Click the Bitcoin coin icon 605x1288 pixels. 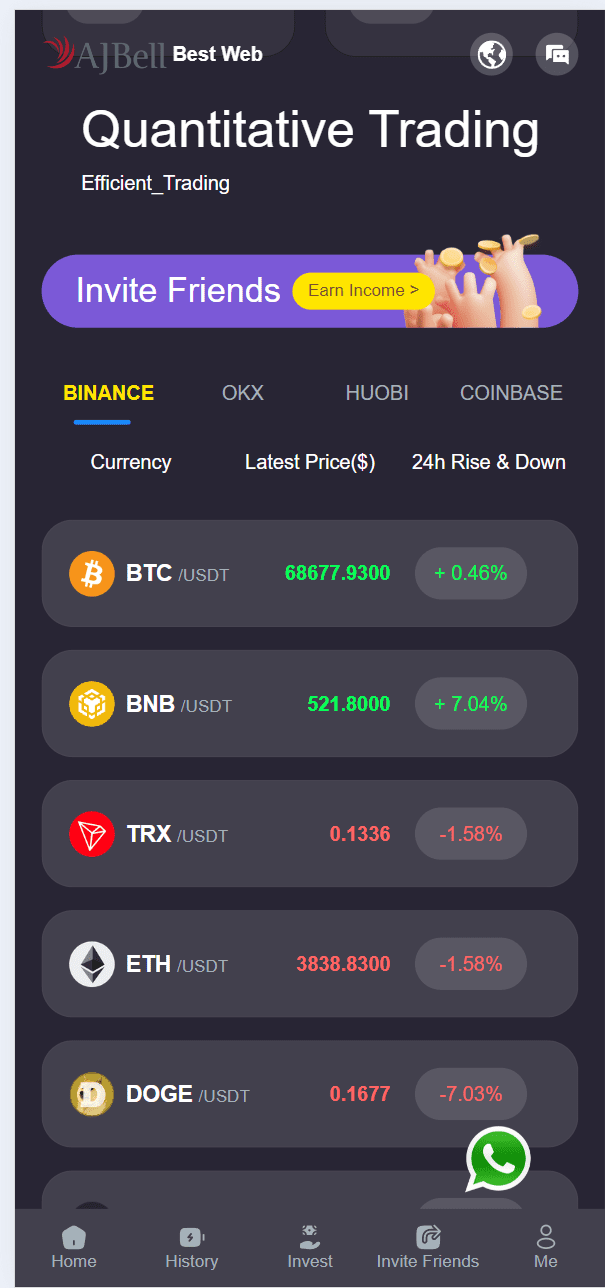pos(92,574)
